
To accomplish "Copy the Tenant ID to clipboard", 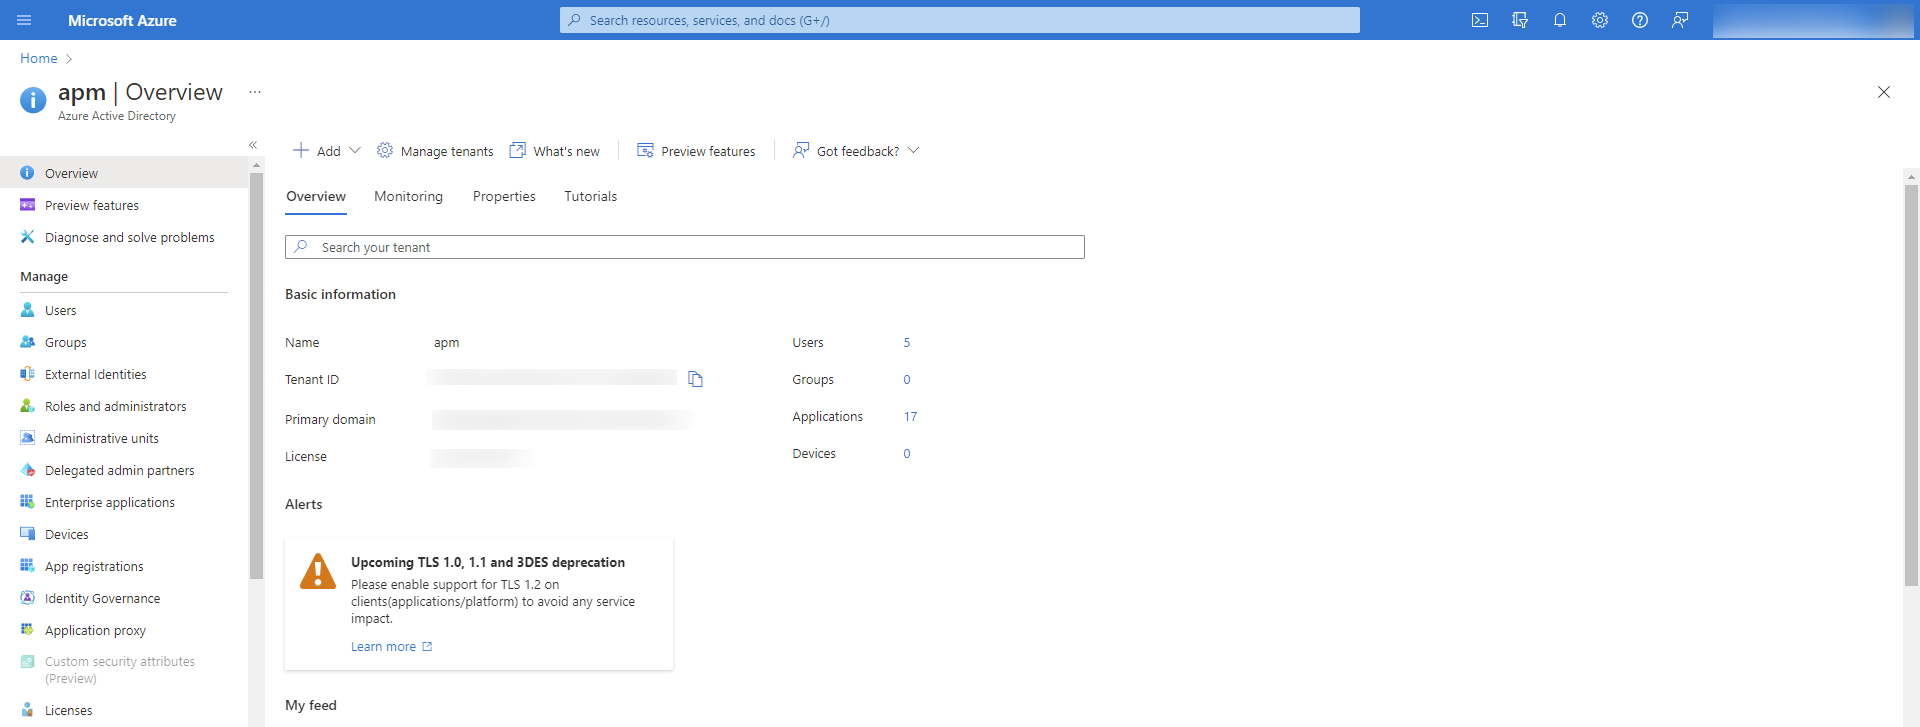I will [x=696, y=379].
